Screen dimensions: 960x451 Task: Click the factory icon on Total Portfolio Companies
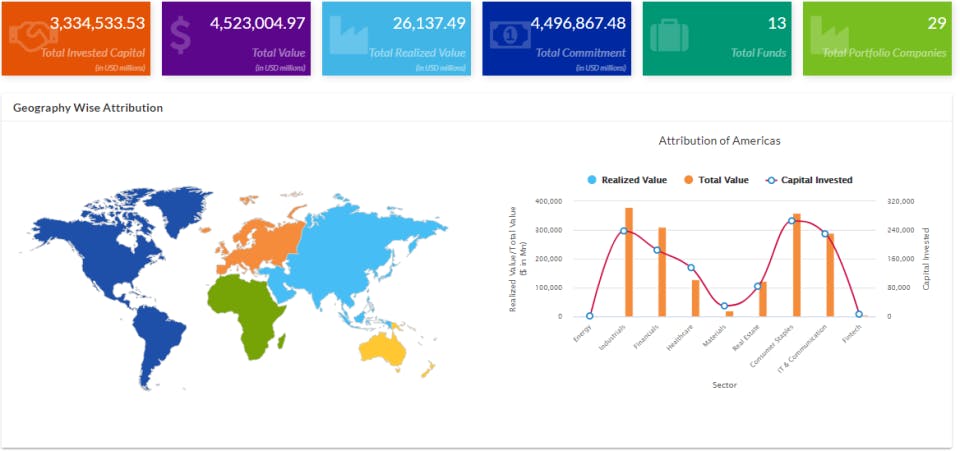[830, 35]
